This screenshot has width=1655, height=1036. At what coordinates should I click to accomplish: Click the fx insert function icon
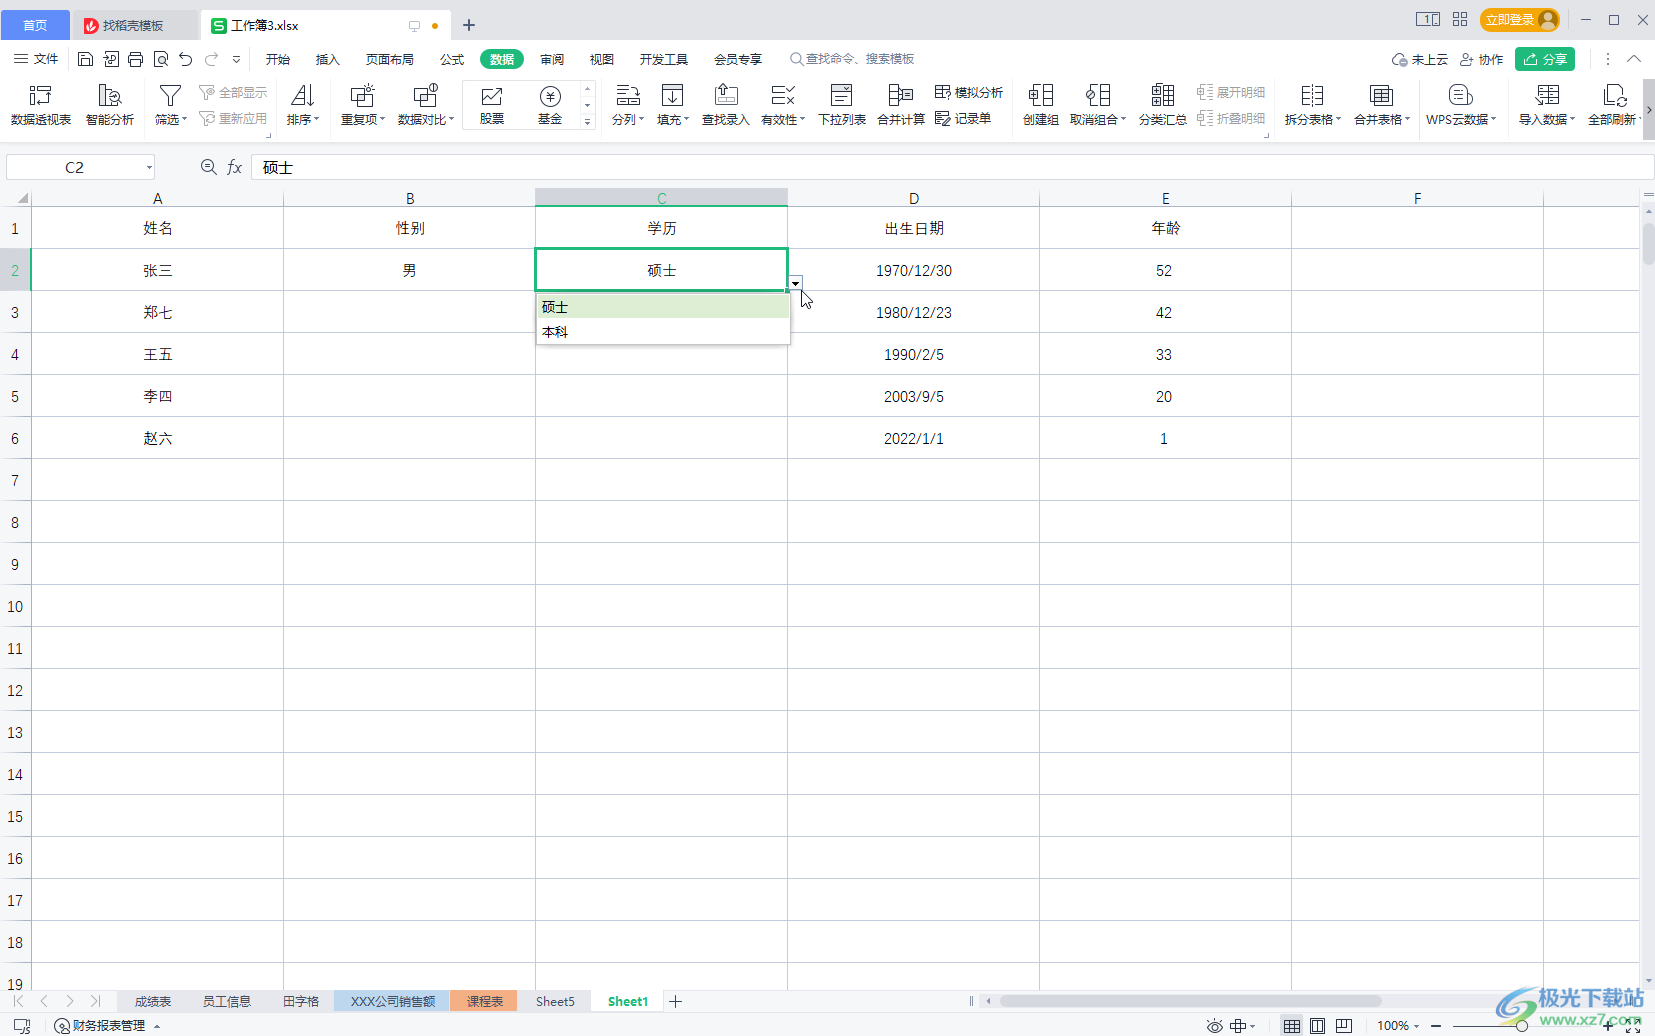point(234,167)
